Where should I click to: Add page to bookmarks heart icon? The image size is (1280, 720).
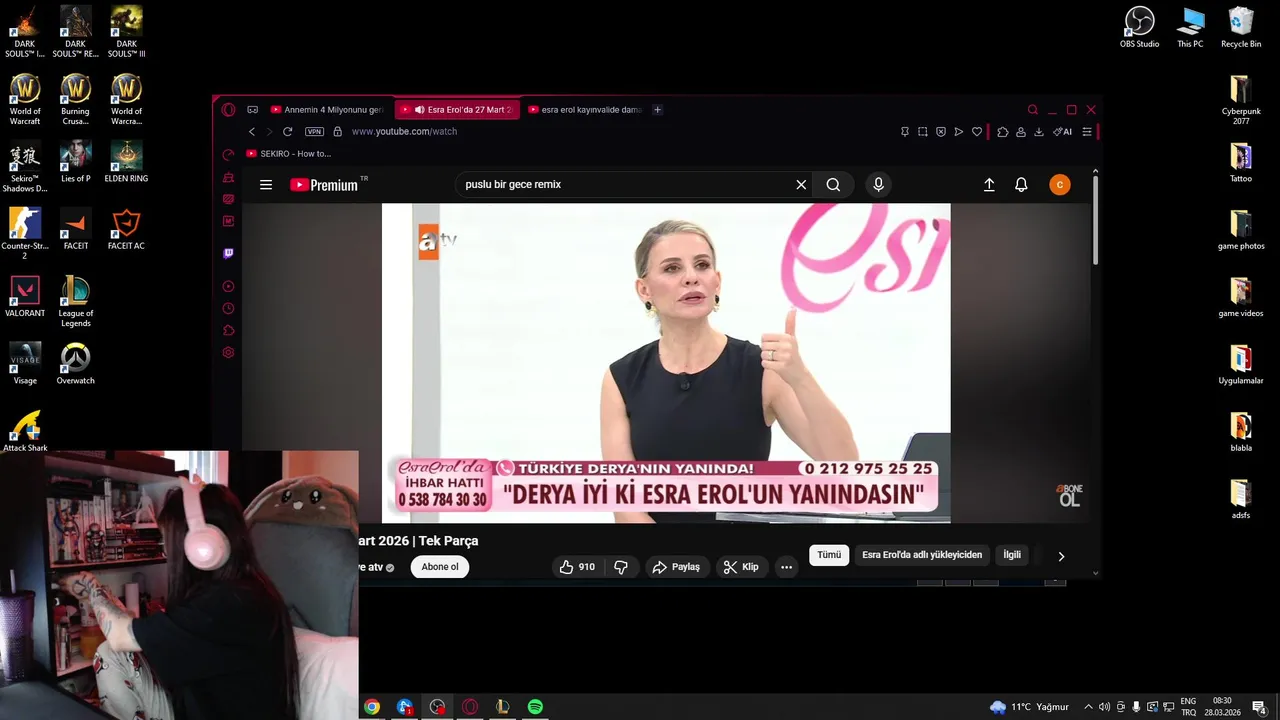click(x=977, y=132)
